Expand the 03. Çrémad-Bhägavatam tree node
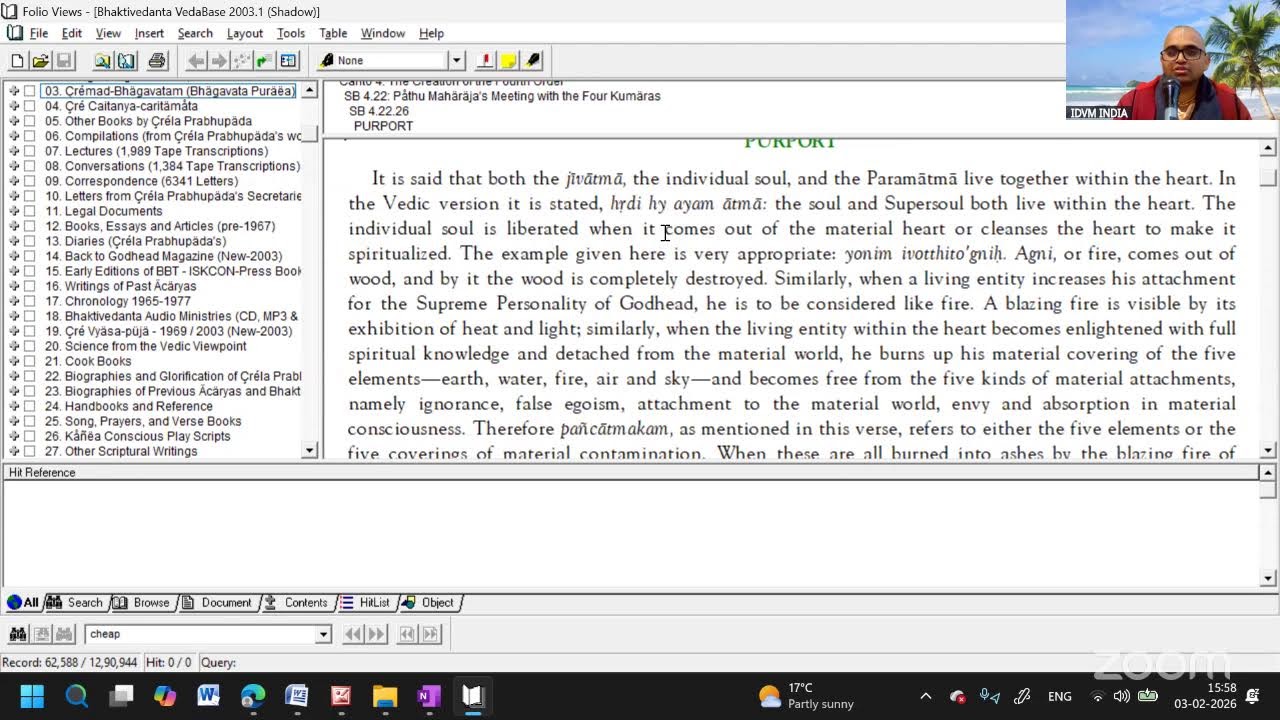Image resolution: width=1280 pixels, height=720 pixels. click(x=14, y=91)
